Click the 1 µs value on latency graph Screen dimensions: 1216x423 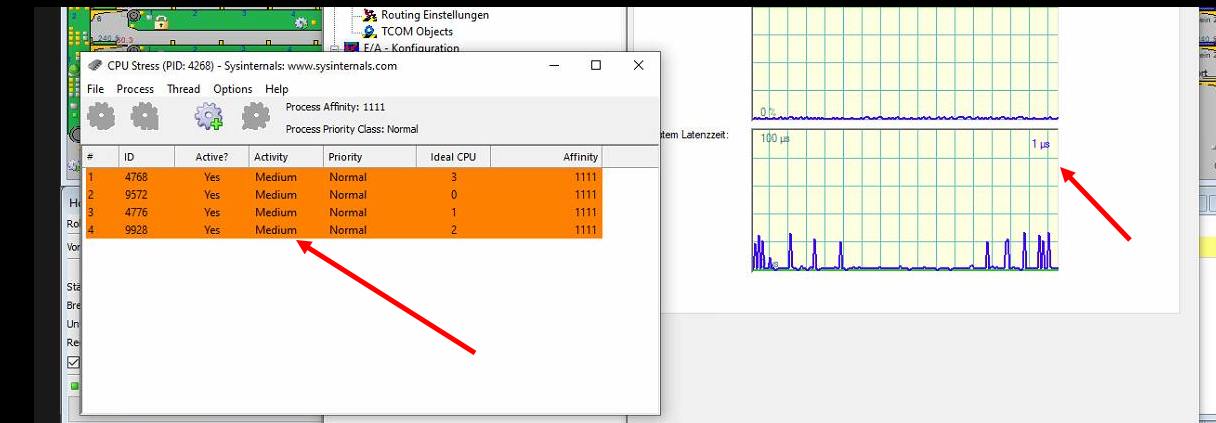1040,144
